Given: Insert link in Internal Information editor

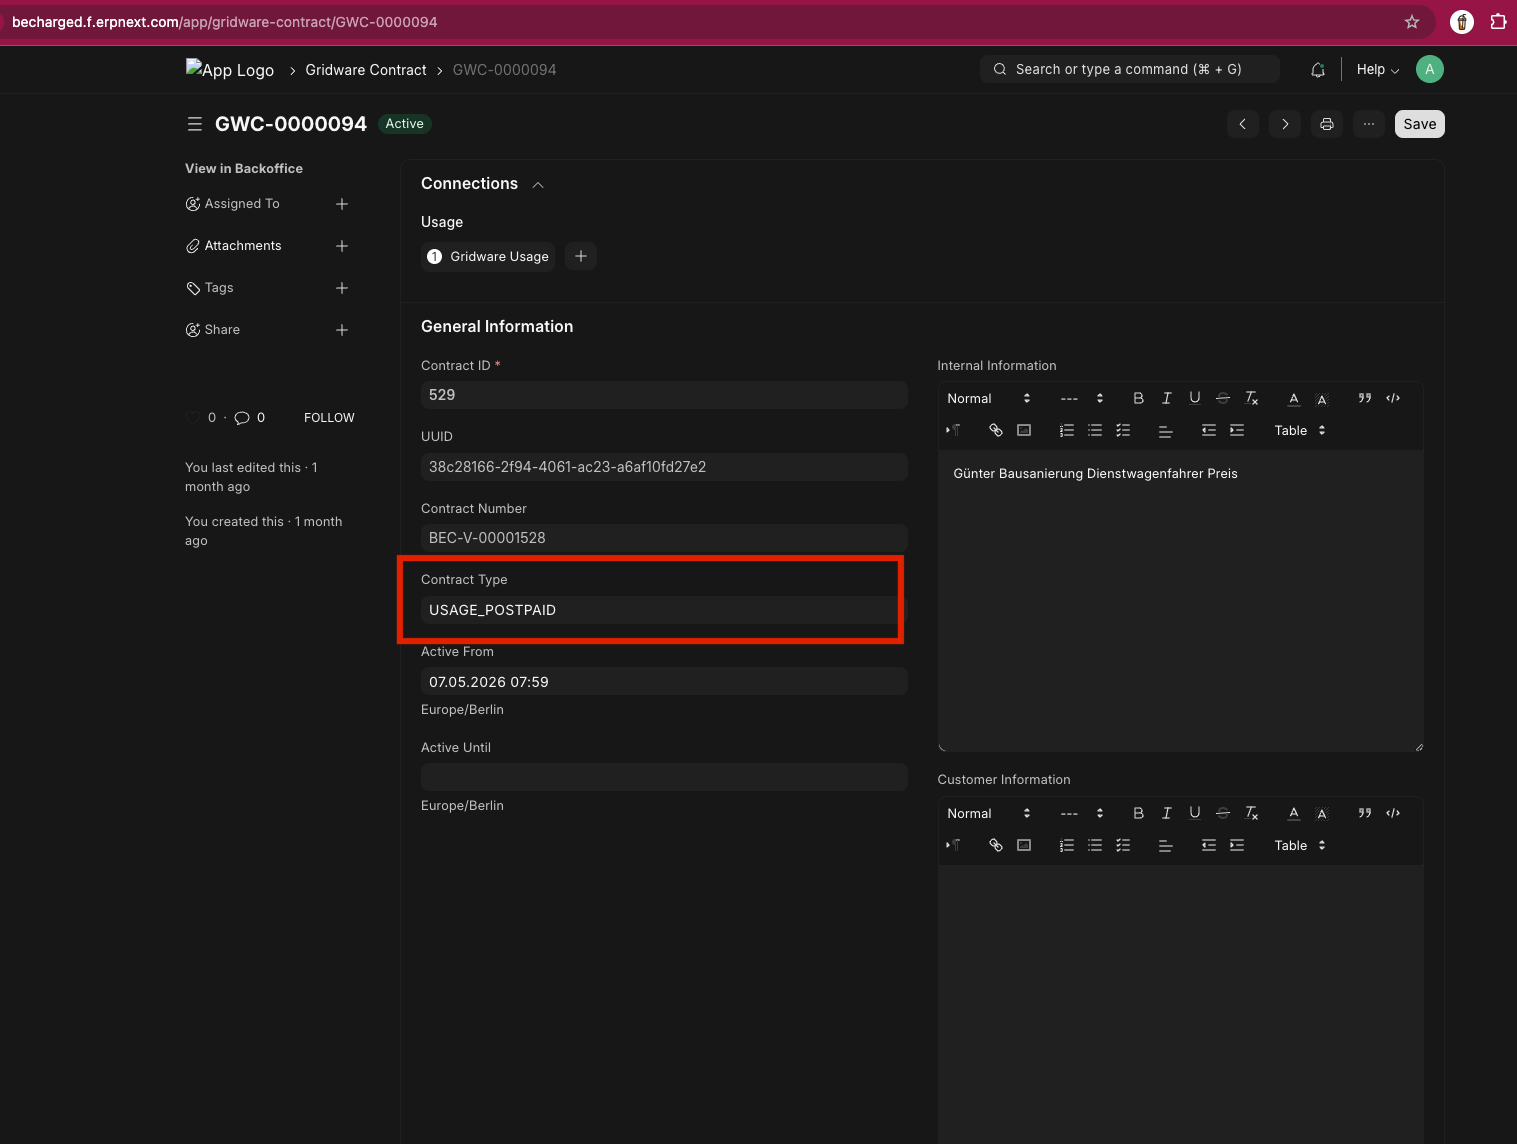Looking at the screenshot, I should point(996,430).
